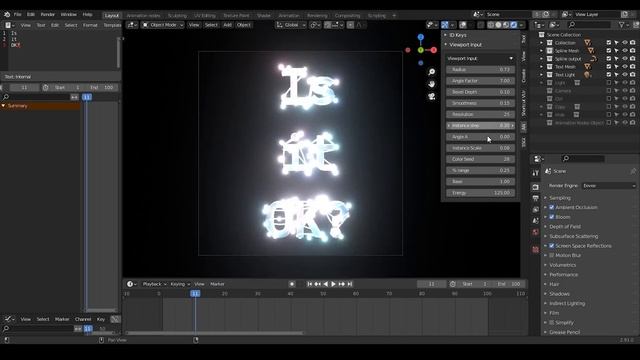Switch to the Sculpting workspace tab

pos(177,16)
